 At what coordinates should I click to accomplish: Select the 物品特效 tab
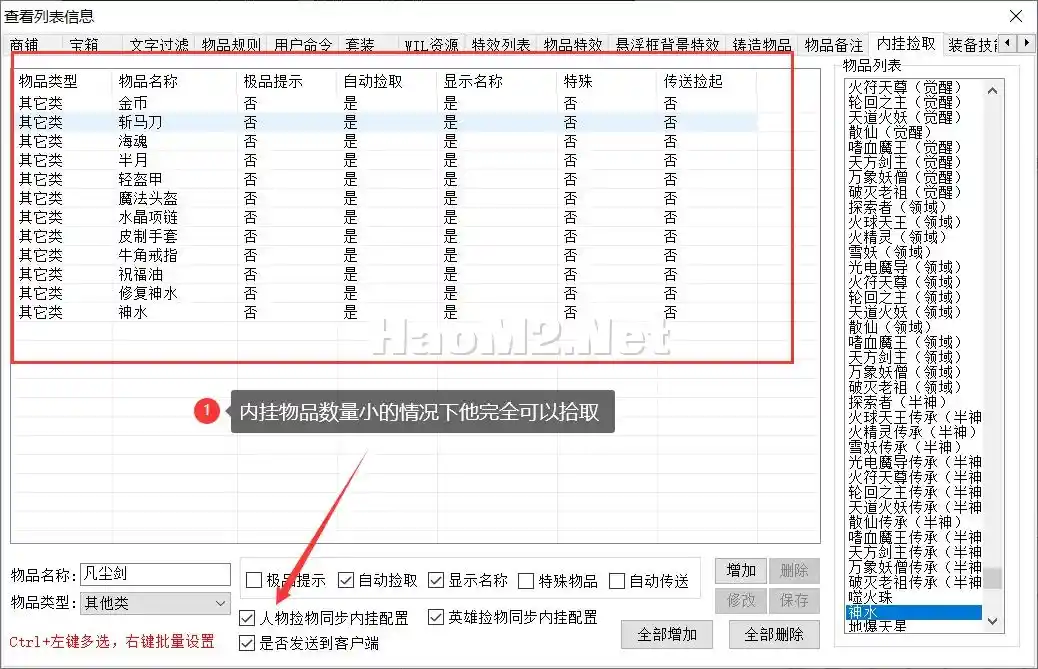pyautogui.click(x=573, y=44)
